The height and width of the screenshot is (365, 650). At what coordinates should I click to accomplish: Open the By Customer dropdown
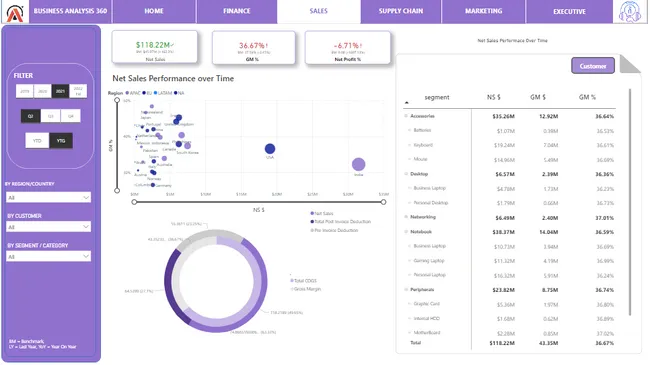49,227
